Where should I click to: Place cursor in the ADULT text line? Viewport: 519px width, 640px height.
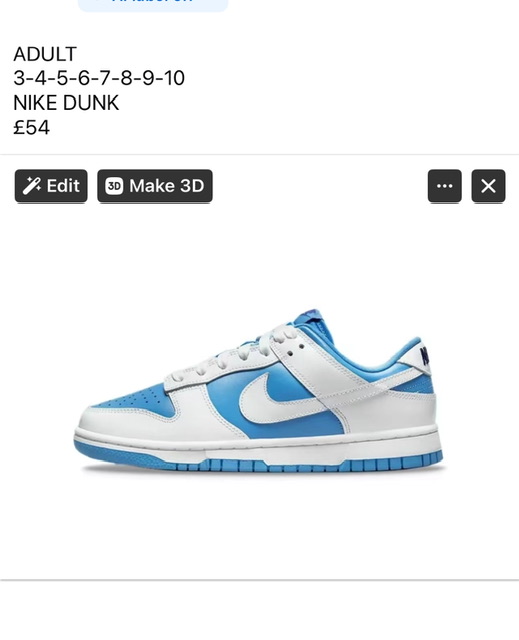[45, 54]
